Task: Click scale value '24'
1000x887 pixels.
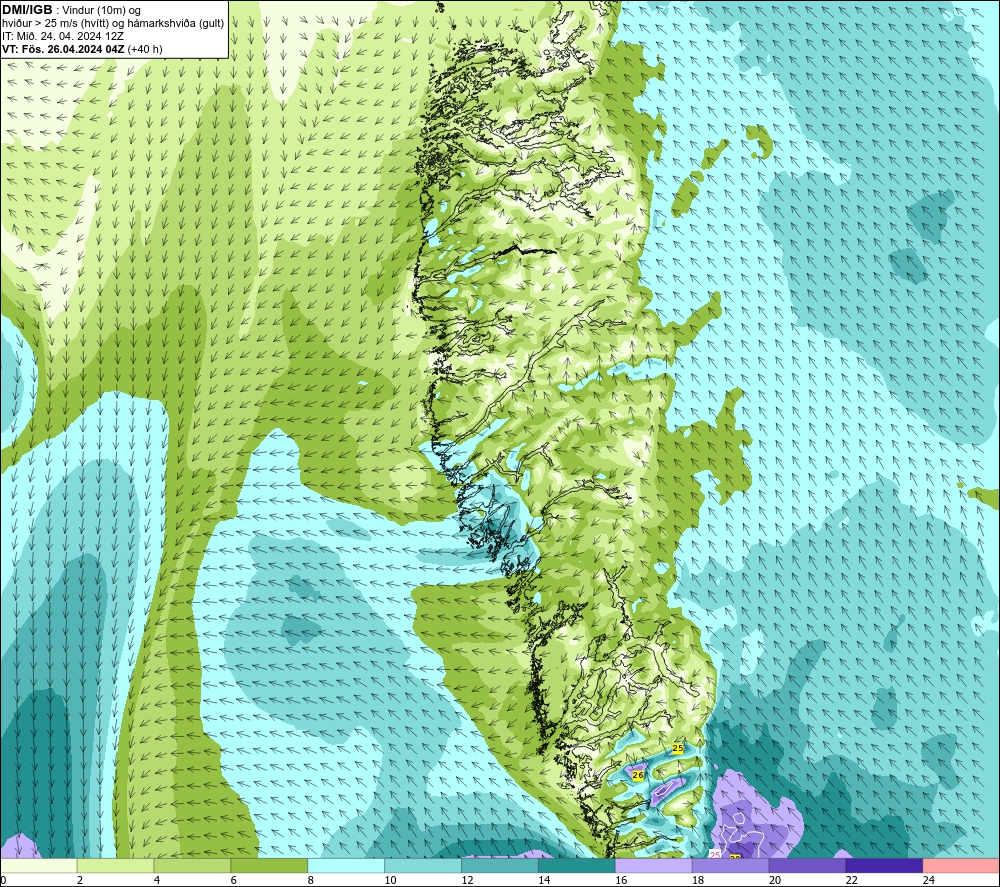Action: coord(929,880)
